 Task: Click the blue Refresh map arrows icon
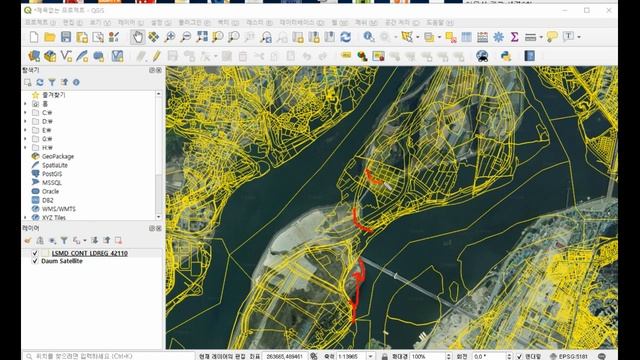click(x=346, y=37)
